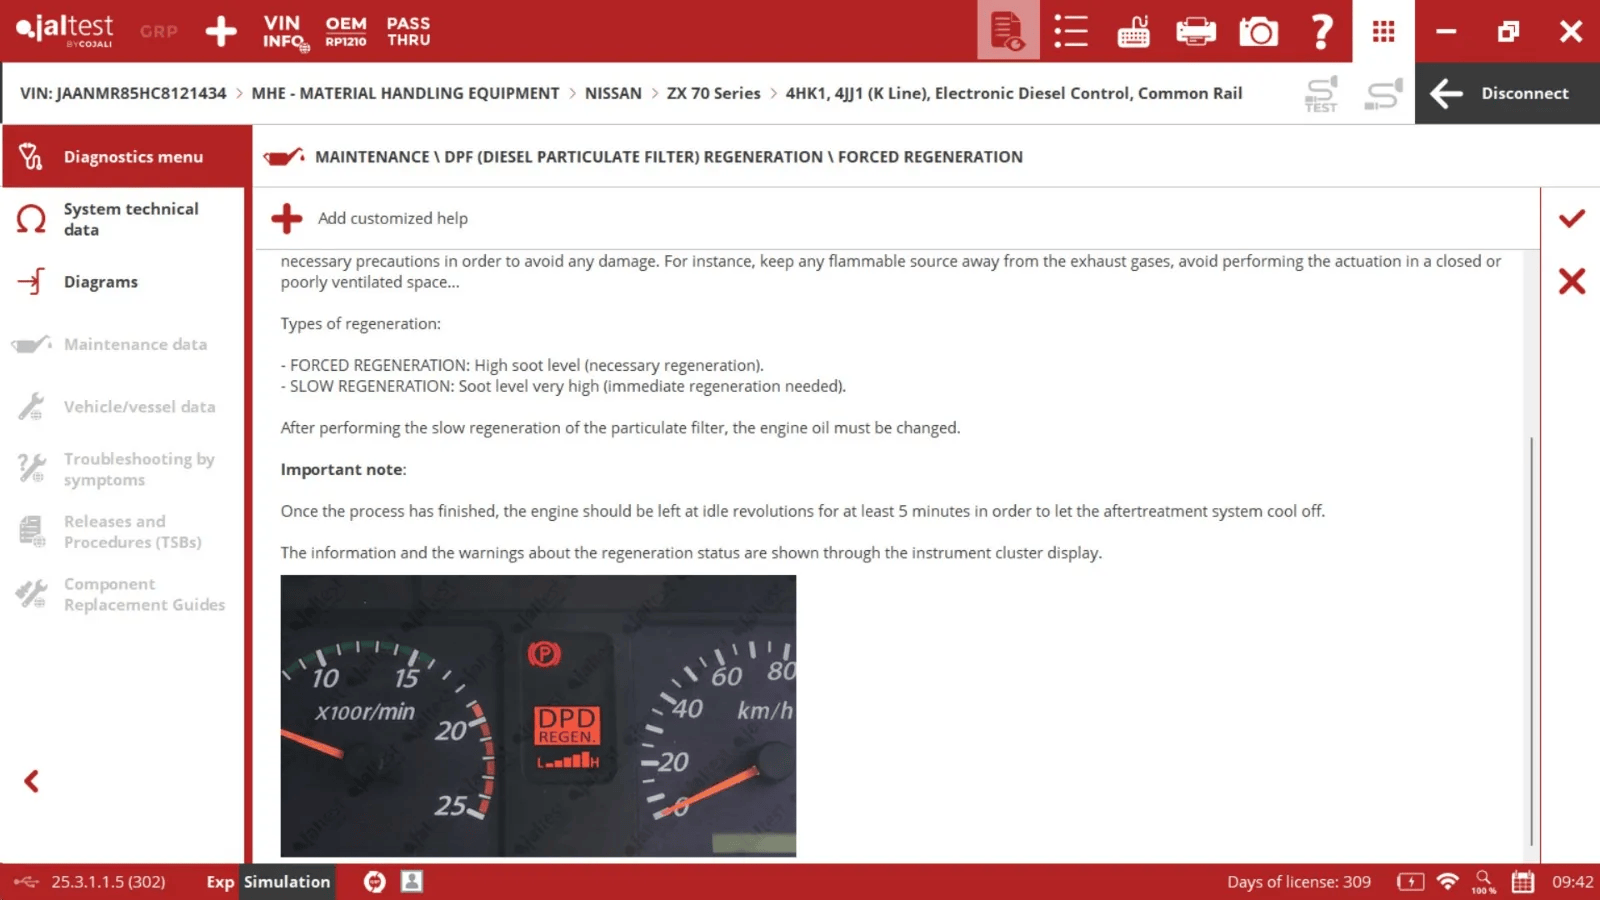Image resolution: width=1600 pixels, height=900 pixels.
Task: Click version 25.3.1.1.5 (302) text
Action: pyautogui.click(x=108, y=882)
